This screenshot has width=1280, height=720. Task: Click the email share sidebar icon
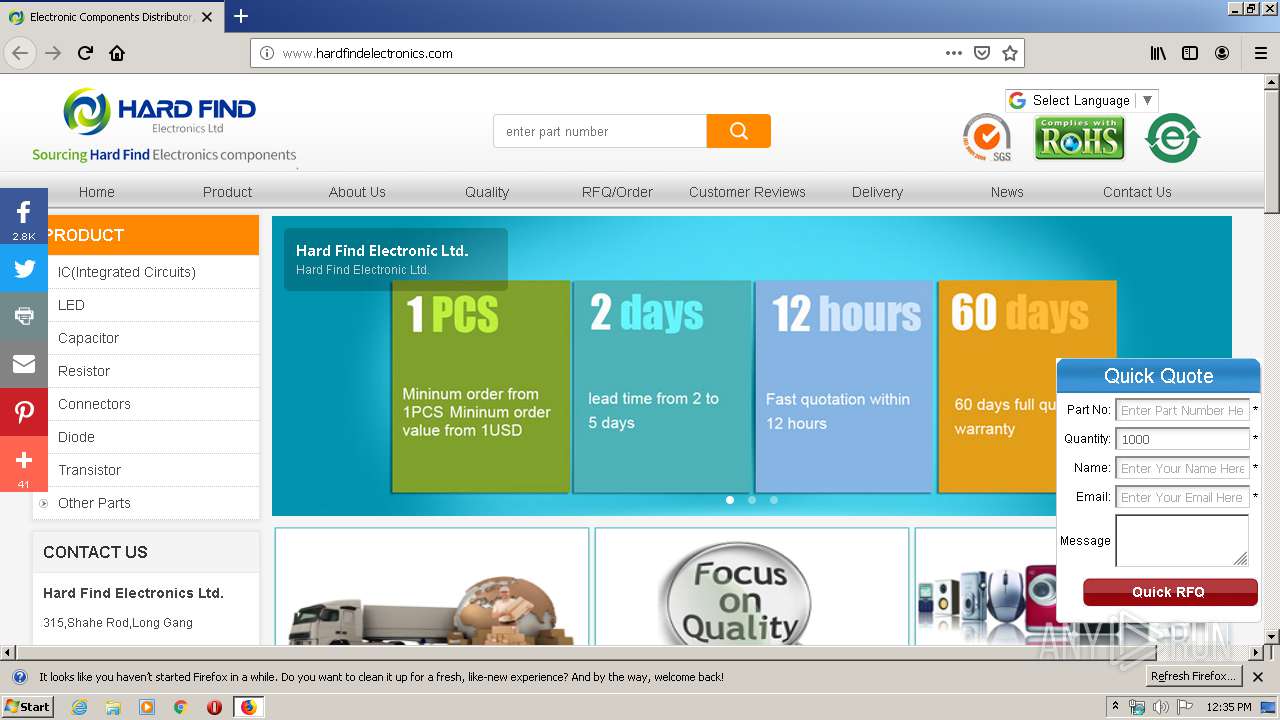24,364
